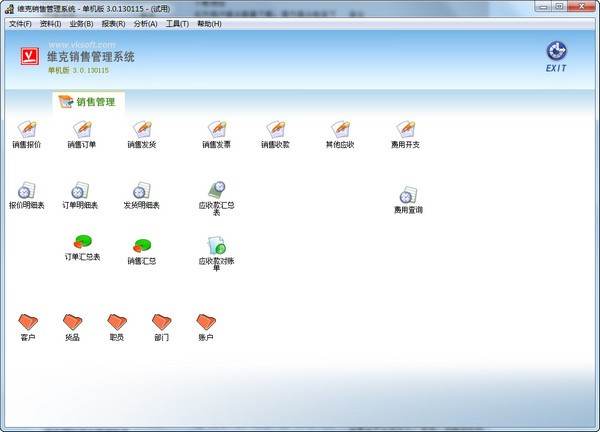Click the 销售发货 icon
This screenshot has height=432, width=600.
click(x=142, y=130)
